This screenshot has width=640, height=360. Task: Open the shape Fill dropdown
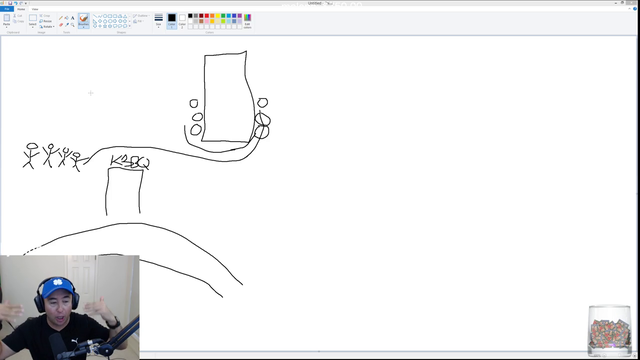point(140,21)
